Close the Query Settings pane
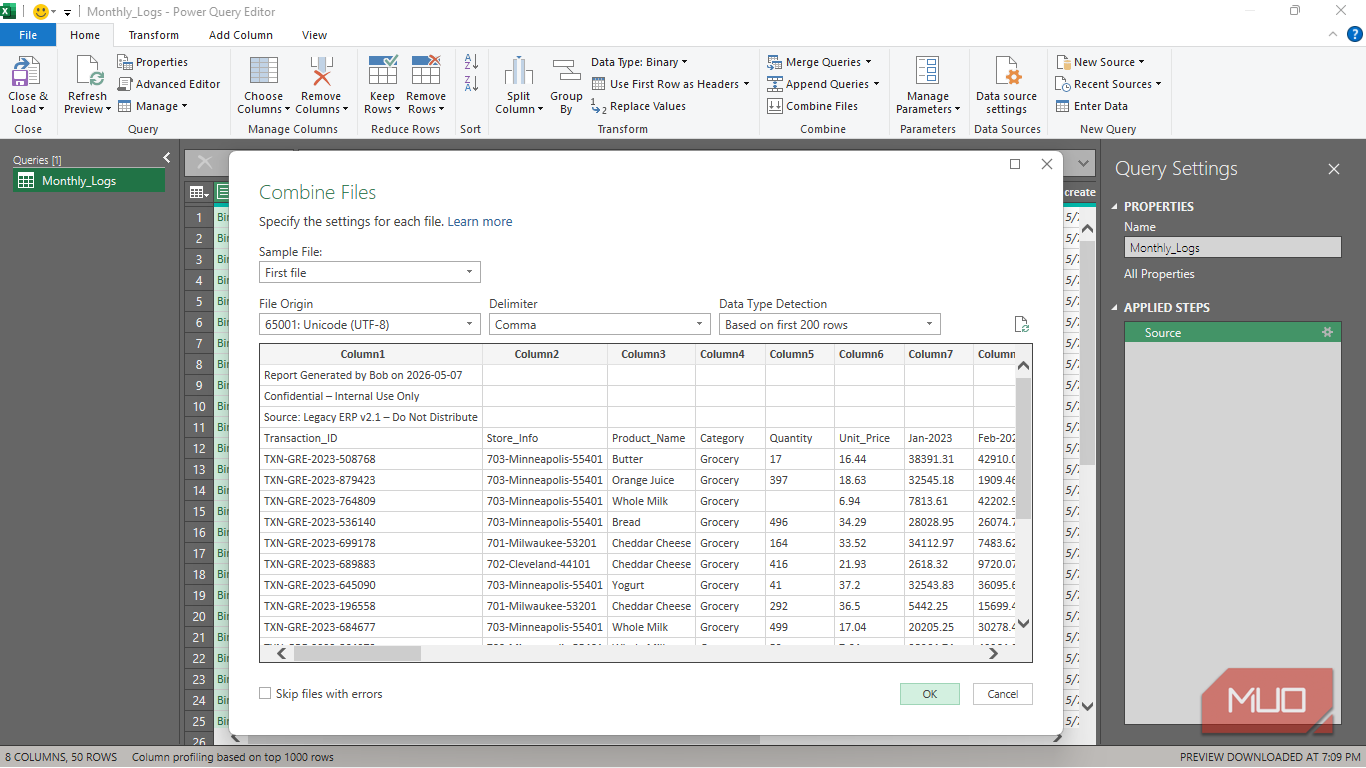This screenshot has height=768, width=1366. pos(1333,169)
